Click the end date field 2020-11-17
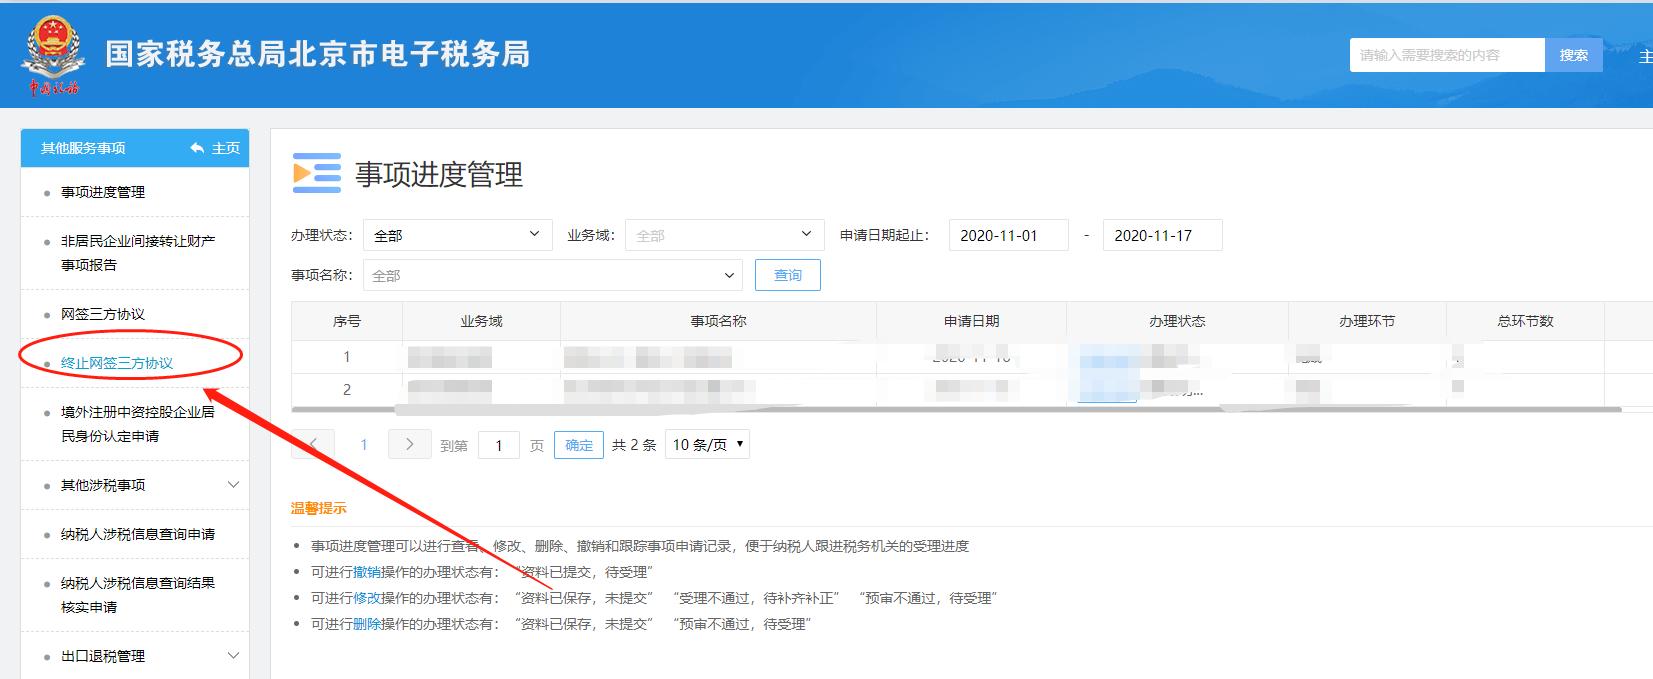Viewport: 1653px width, 679px height. pyautogui.click(x=1162, y=235)
